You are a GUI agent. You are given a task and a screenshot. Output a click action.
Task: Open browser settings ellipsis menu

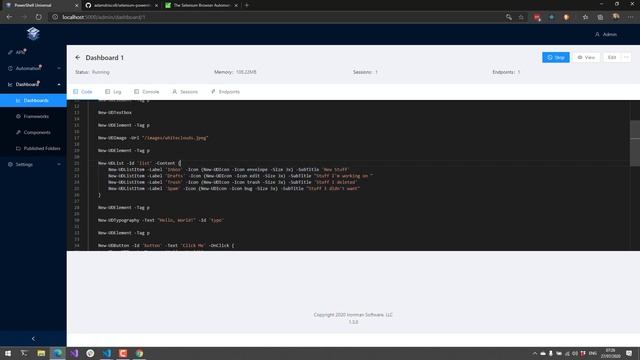[631, 17]
